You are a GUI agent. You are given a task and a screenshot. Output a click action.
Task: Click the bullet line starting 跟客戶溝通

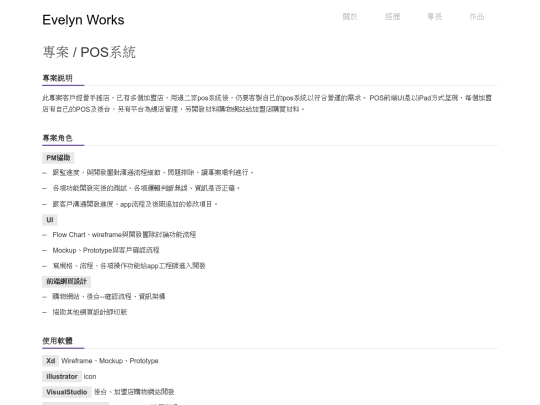135,204
